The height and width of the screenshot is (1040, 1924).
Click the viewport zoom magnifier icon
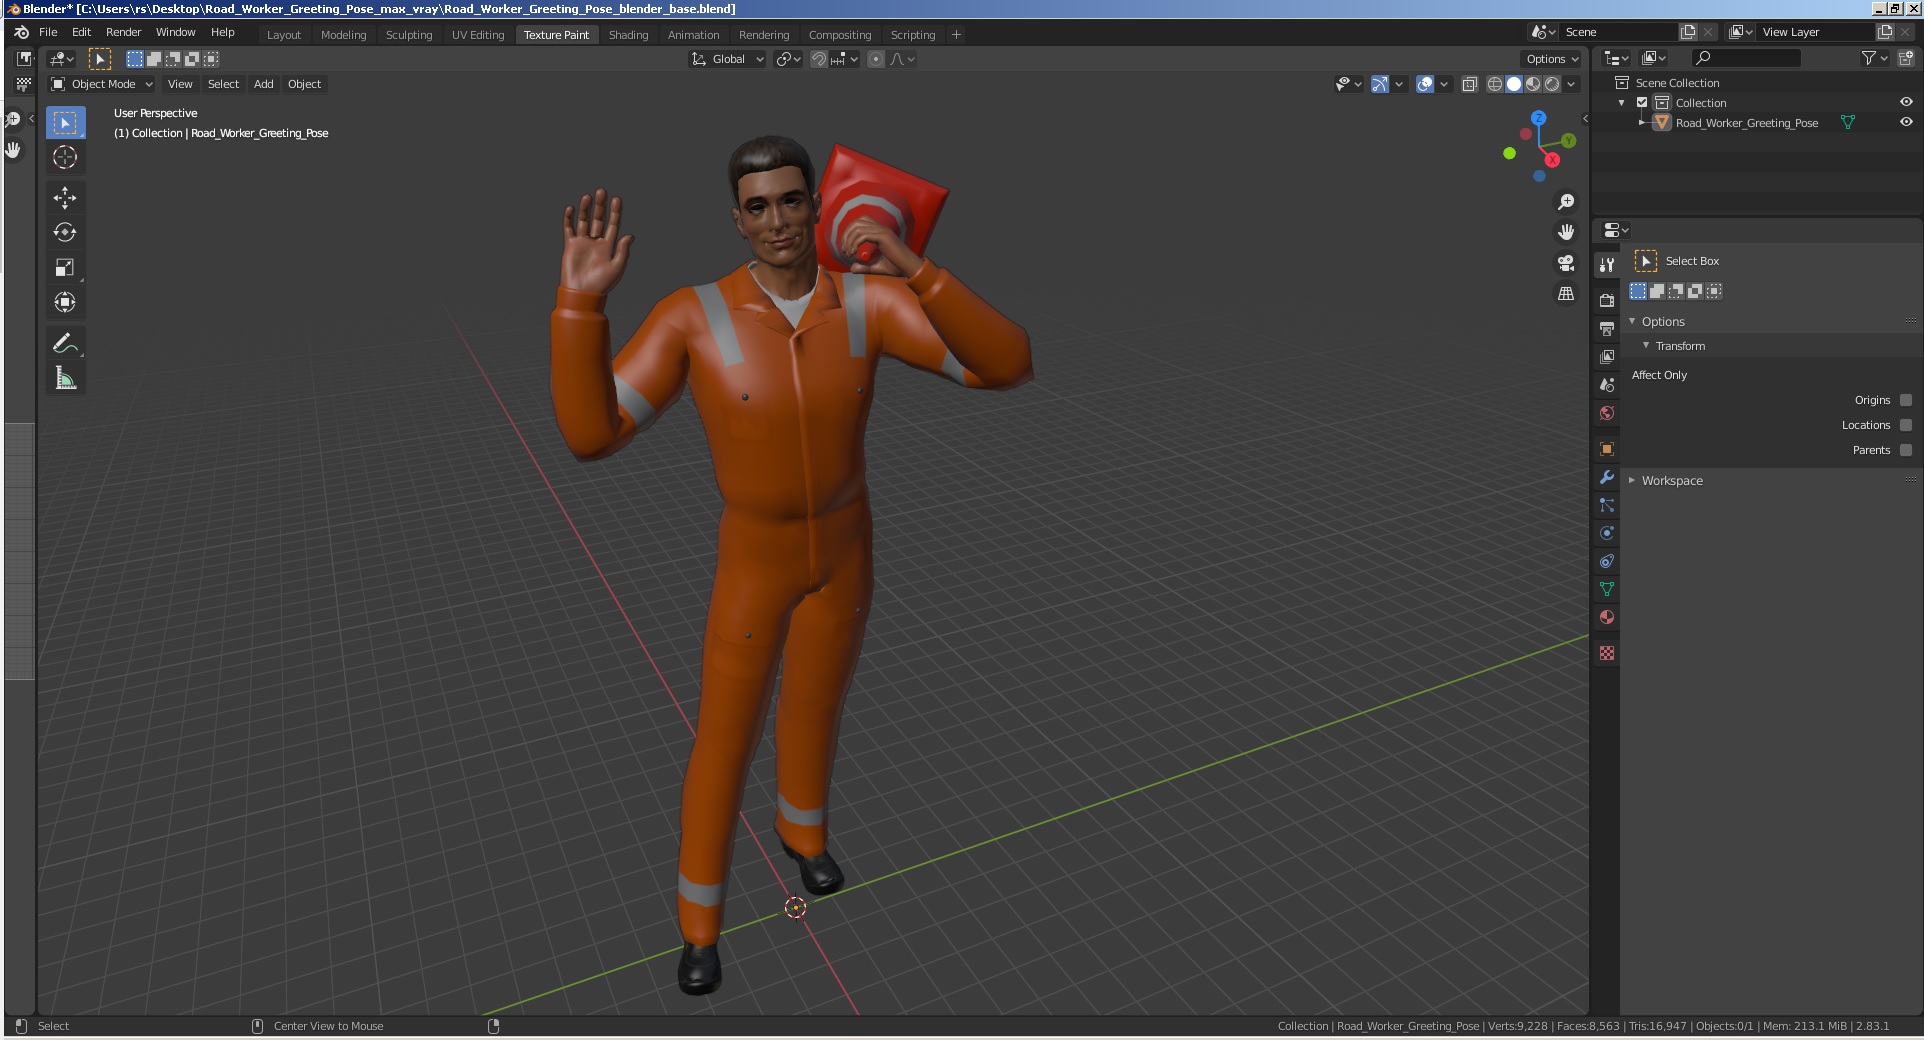coord(1566,202)
